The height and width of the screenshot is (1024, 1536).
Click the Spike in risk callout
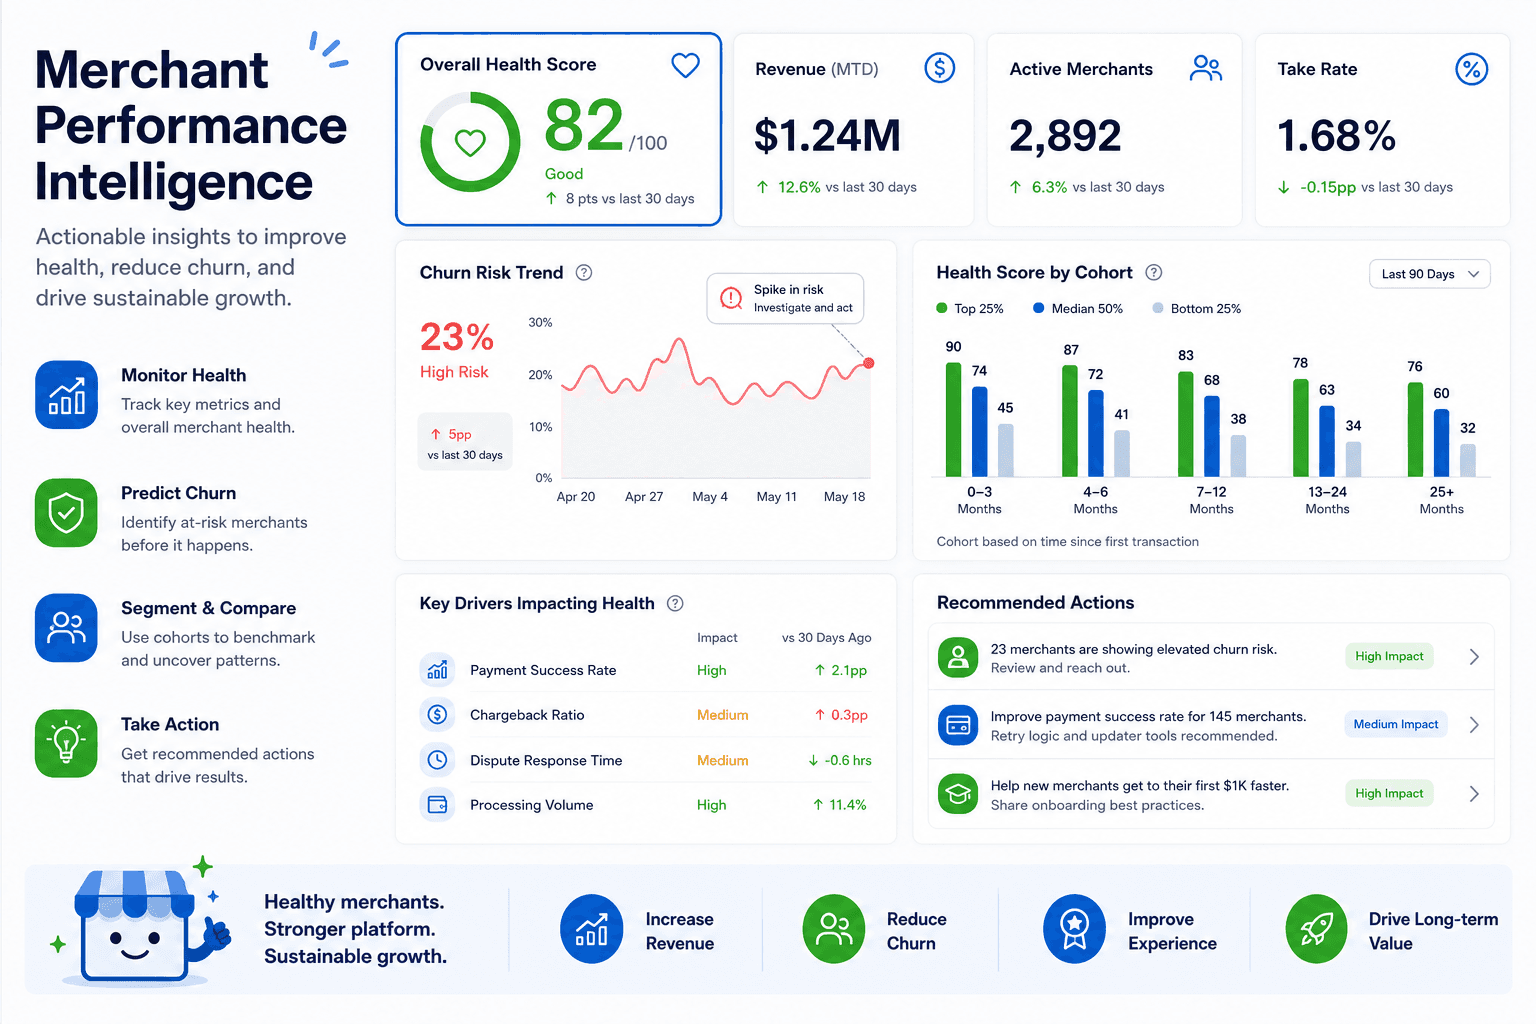pos(785,298)
